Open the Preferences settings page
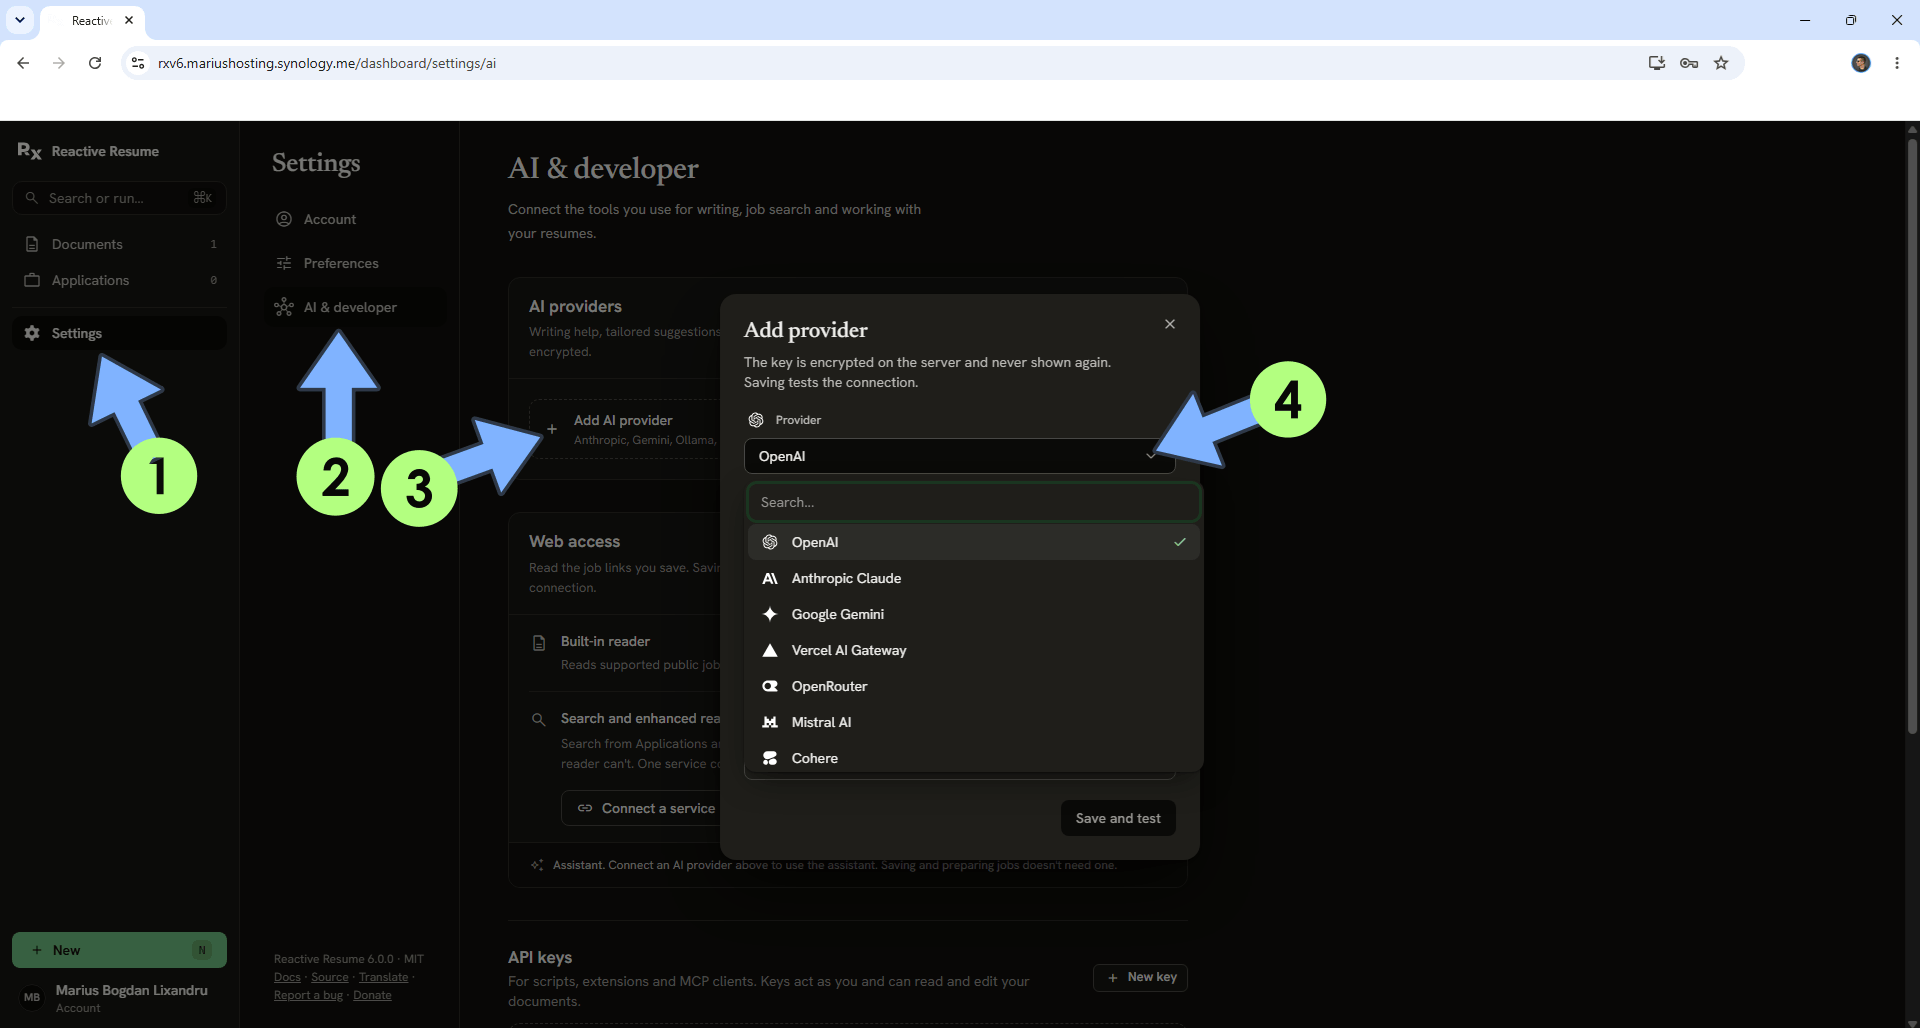Viewport: 1920px width, 1028px height. 357,263
